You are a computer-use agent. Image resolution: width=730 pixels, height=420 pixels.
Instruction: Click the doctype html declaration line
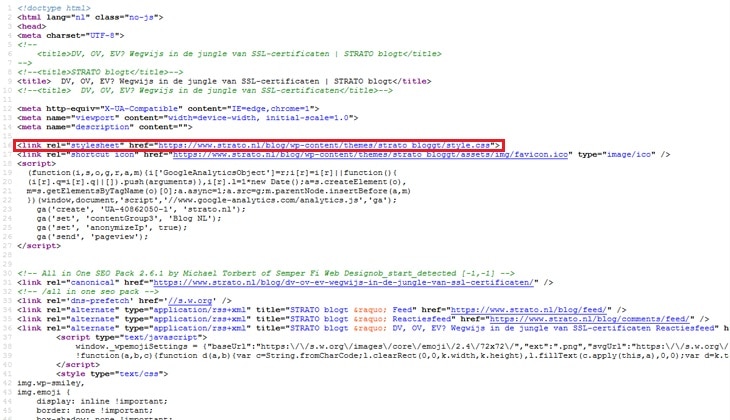(54, 8)
